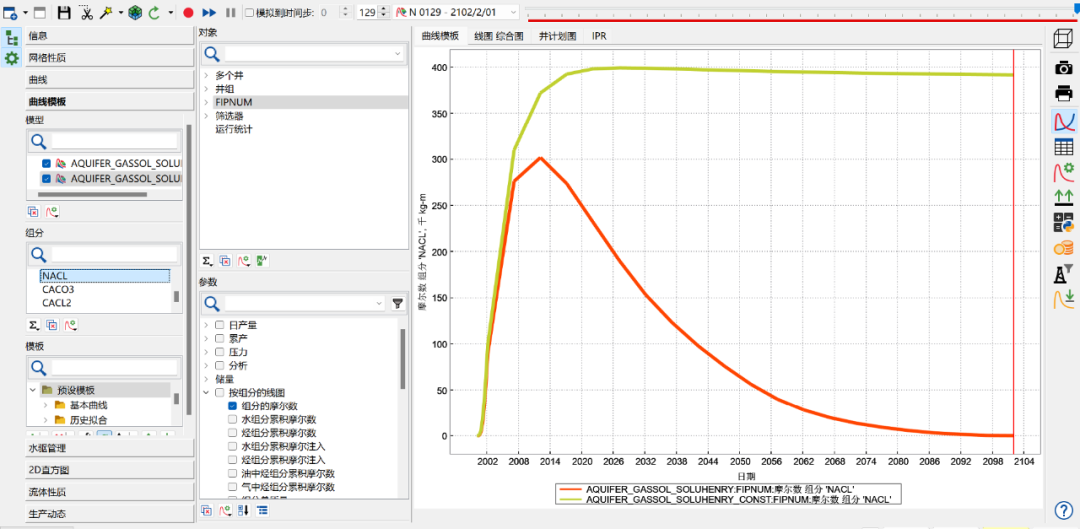Click the help question mark icon
The height and width of the screenshot is (529, 1080).
pos(1064,510)
